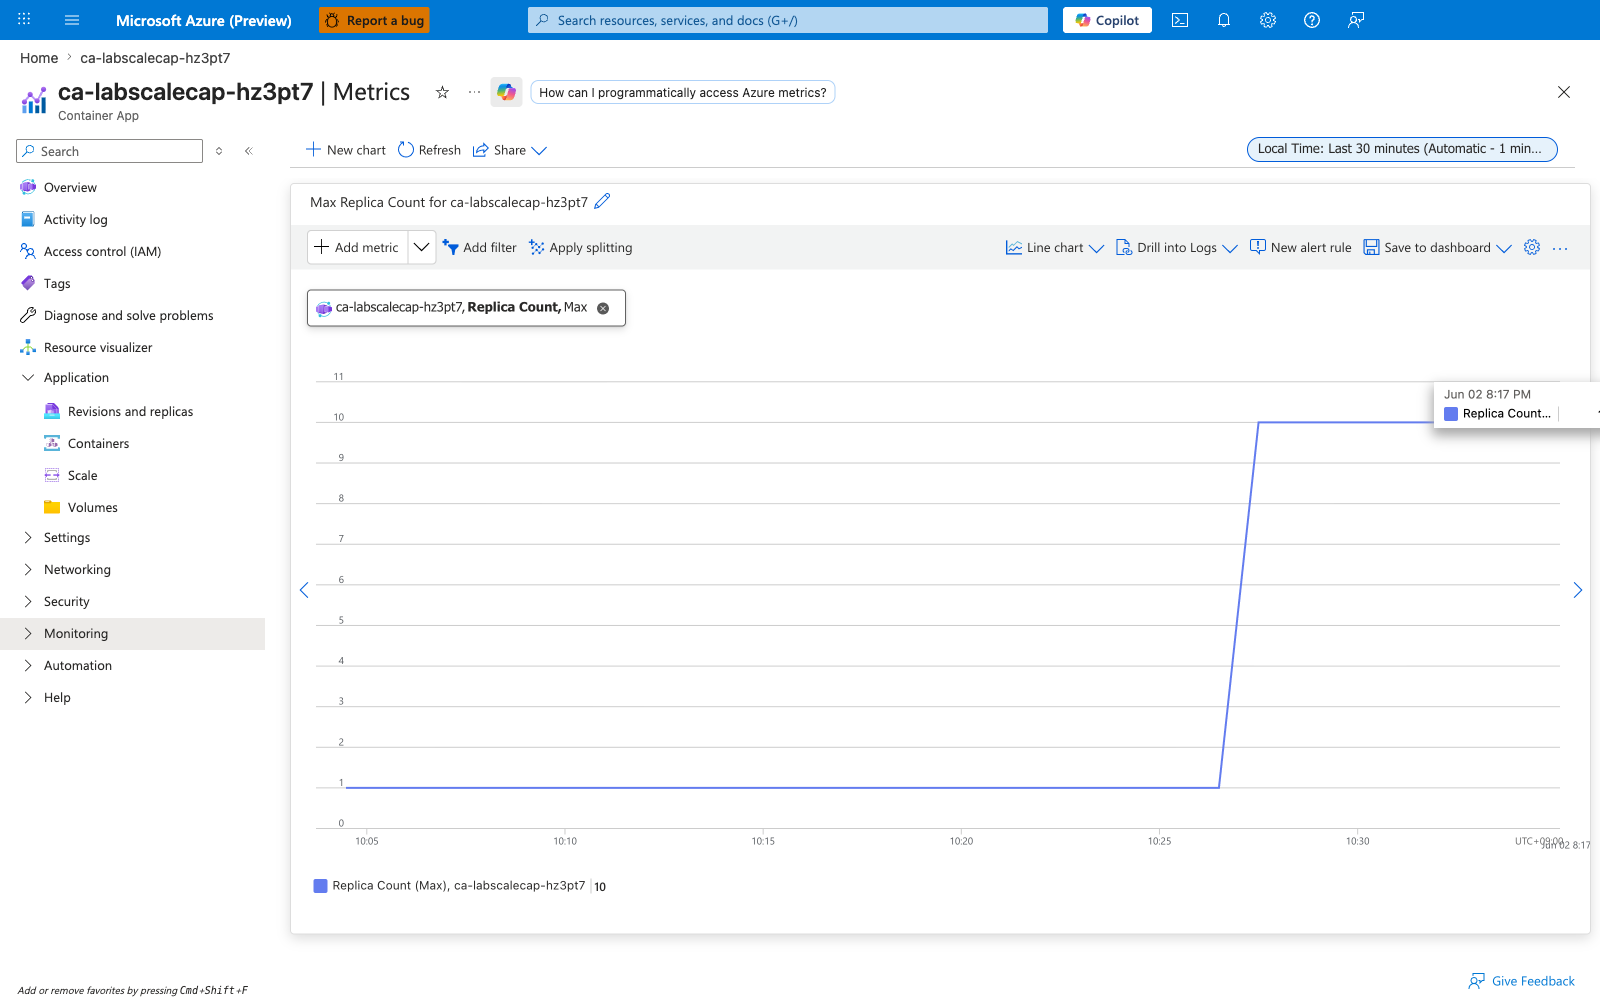Edit chart title with pencil icon
The width and height of the screenshot is (1600, 1000).
602,202
